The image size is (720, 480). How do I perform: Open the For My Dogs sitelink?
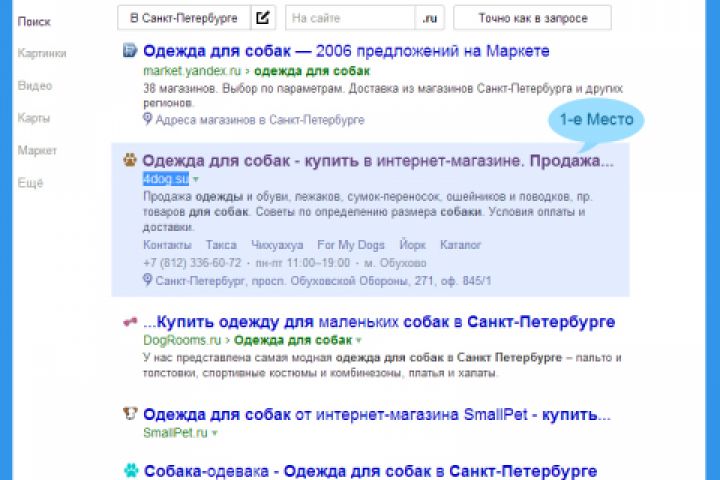pos(350,245)
